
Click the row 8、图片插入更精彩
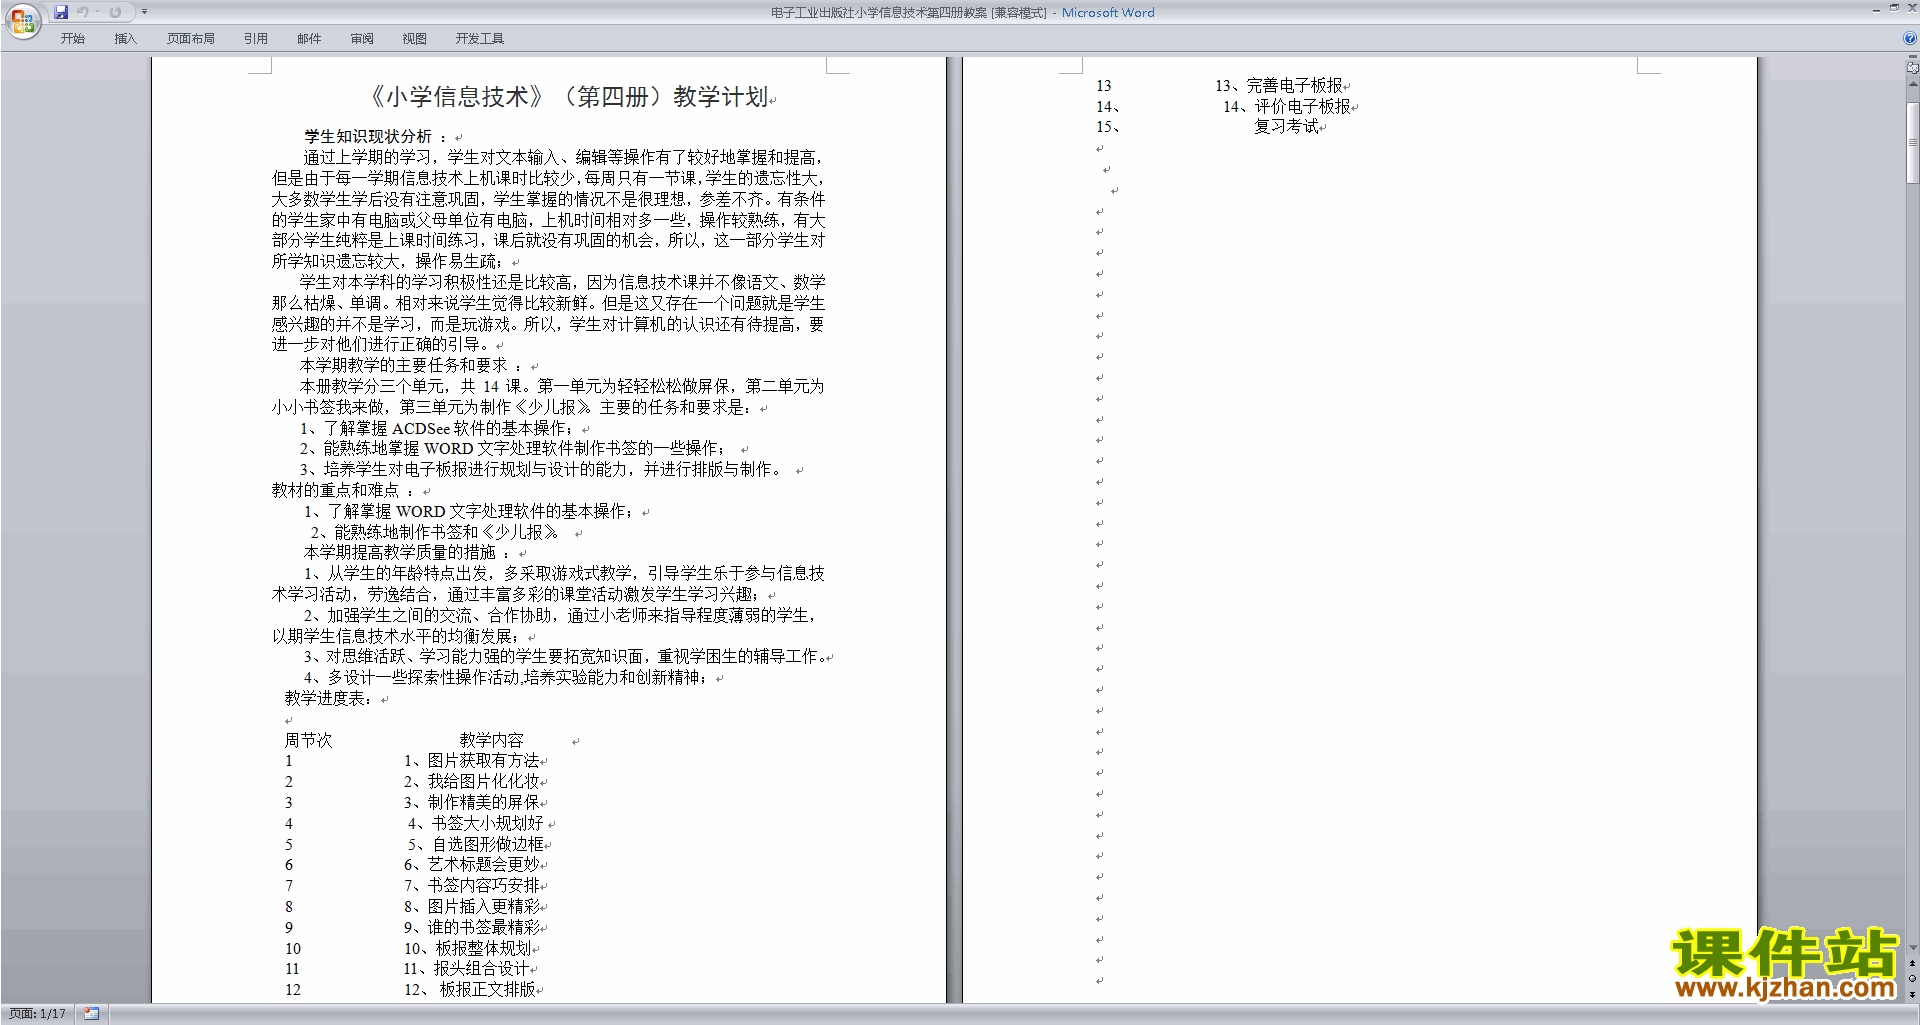(472, 907)
